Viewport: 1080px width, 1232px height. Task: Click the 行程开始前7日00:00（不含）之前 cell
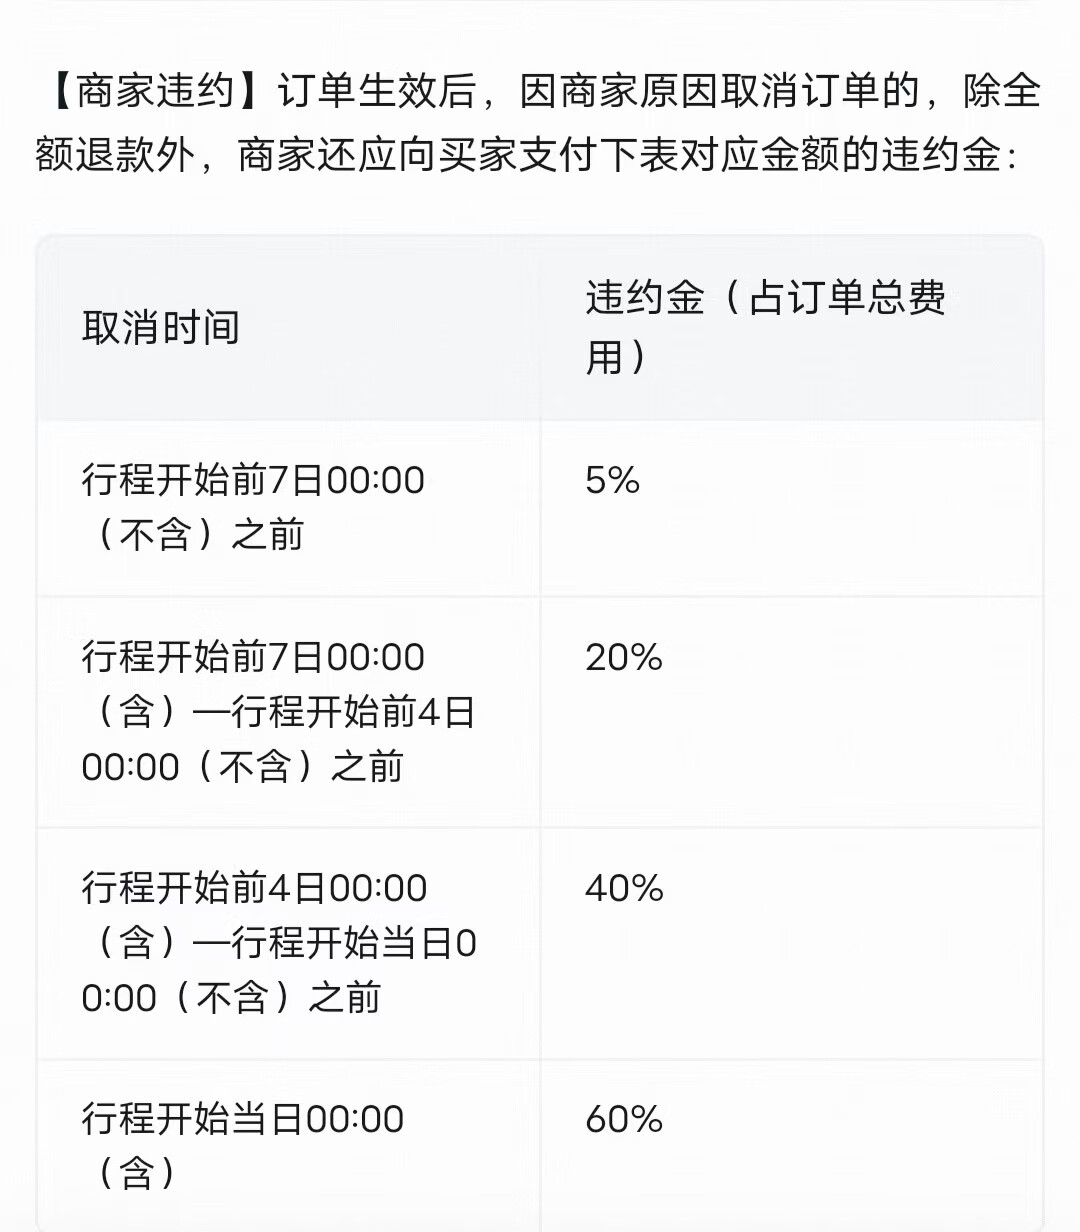(x=253, y=507)
